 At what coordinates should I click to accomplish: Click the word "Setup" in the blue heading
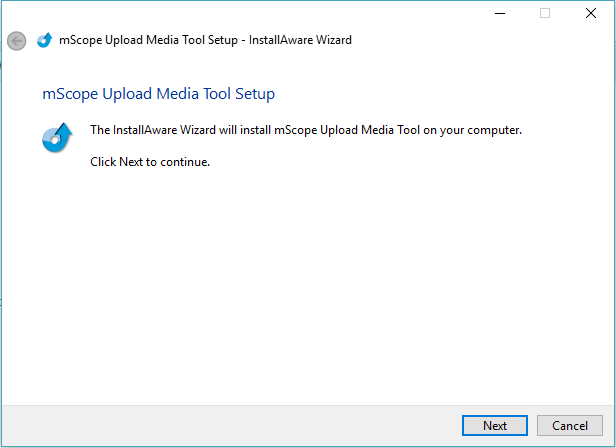coord(255,94)
